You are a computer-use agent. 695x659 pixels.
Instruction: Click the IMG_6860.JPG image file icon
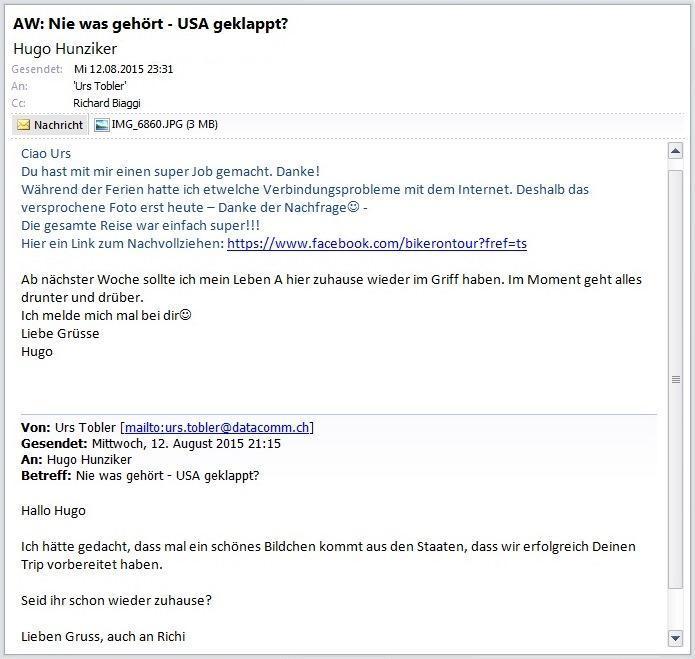[102, 125]
